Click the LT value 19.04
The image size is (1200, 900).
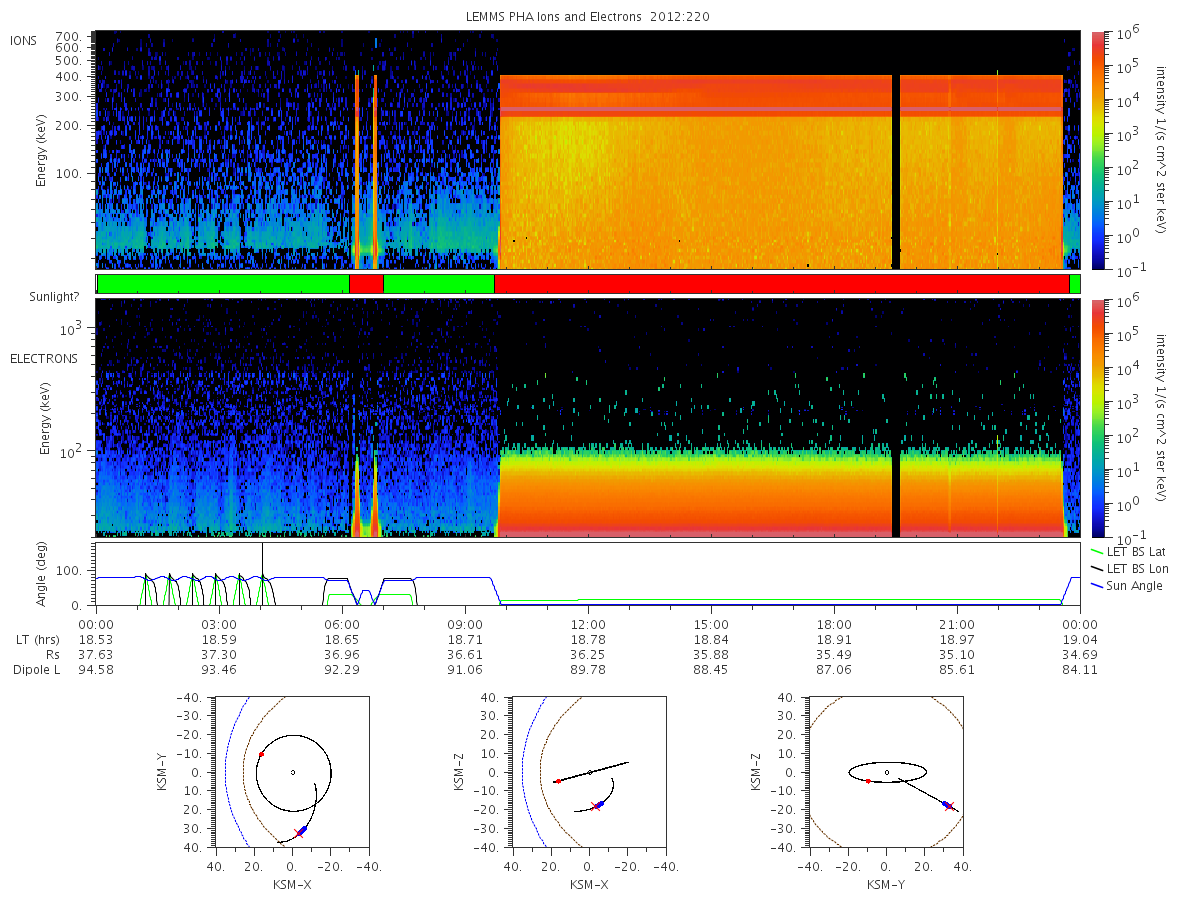coord(1080,638)
